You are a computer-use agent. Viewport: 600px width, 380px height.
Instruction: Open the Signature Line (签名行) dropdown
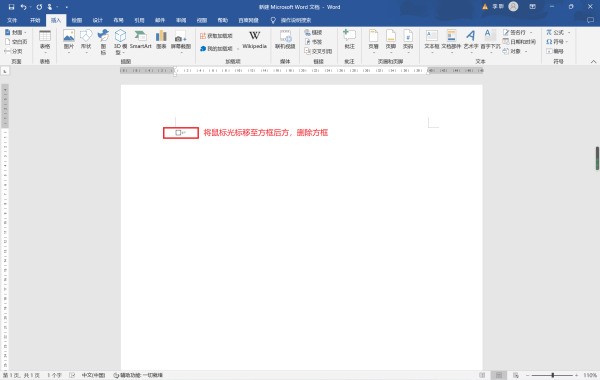[517, 33]
